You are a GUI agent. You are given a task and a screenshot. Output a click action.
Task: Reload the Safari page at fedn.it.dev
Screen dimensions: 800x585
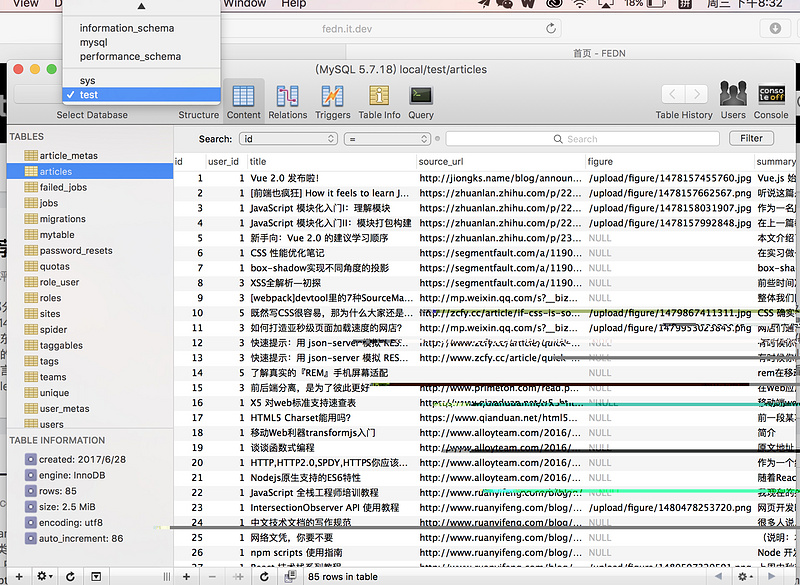click(551, 29)
